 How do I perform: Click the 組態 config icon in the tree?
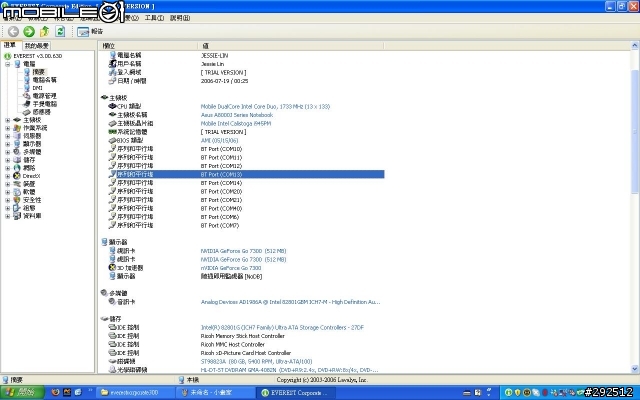[17, 208]
